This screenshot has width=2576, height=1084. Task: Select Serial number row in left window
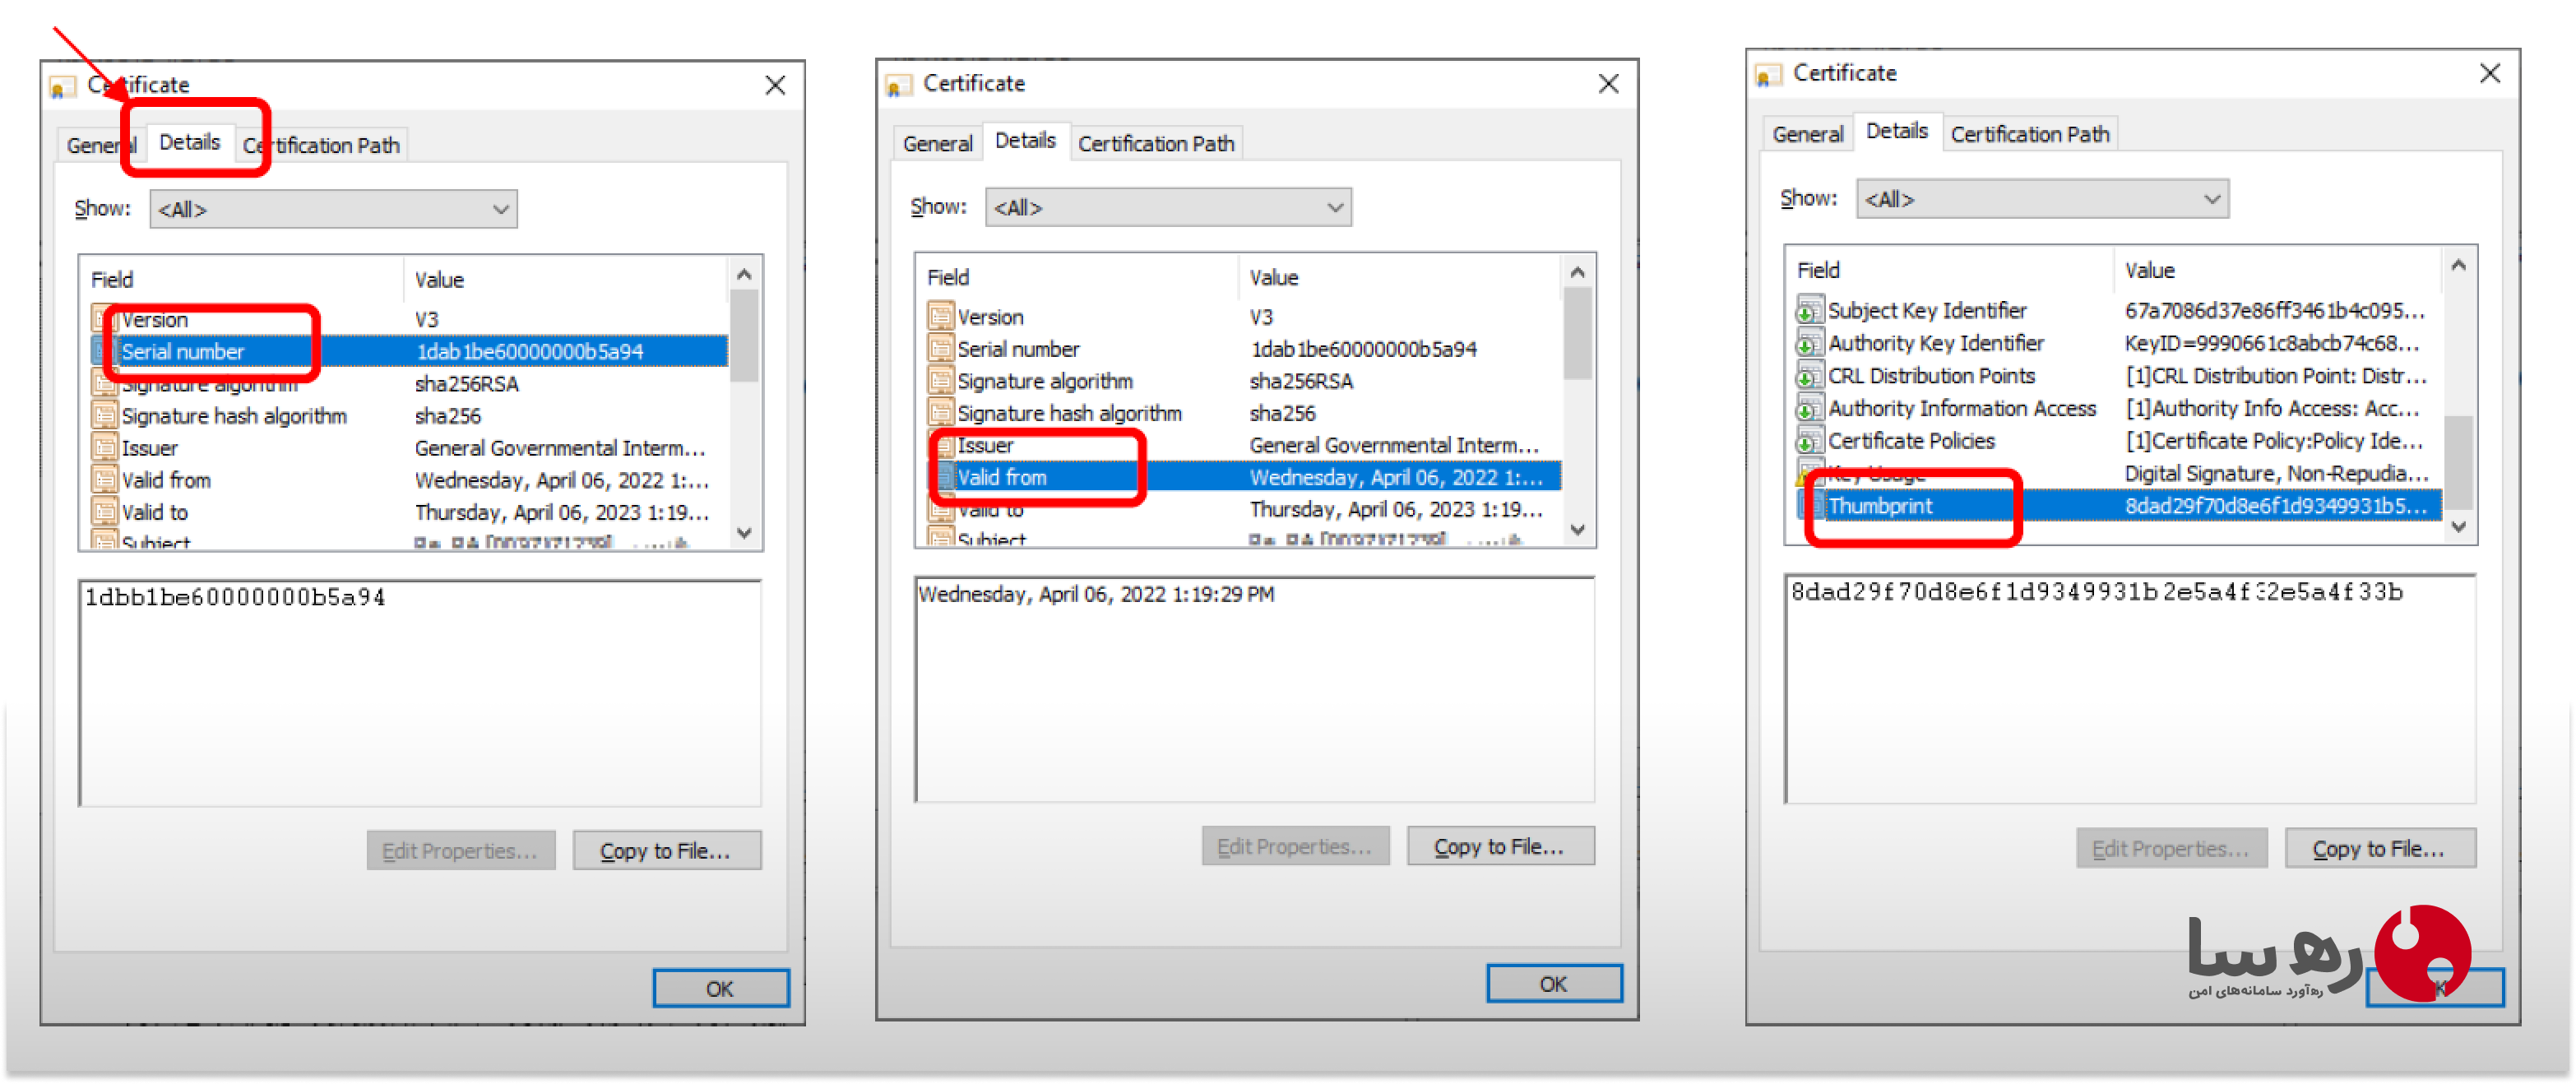coord(409,352)
